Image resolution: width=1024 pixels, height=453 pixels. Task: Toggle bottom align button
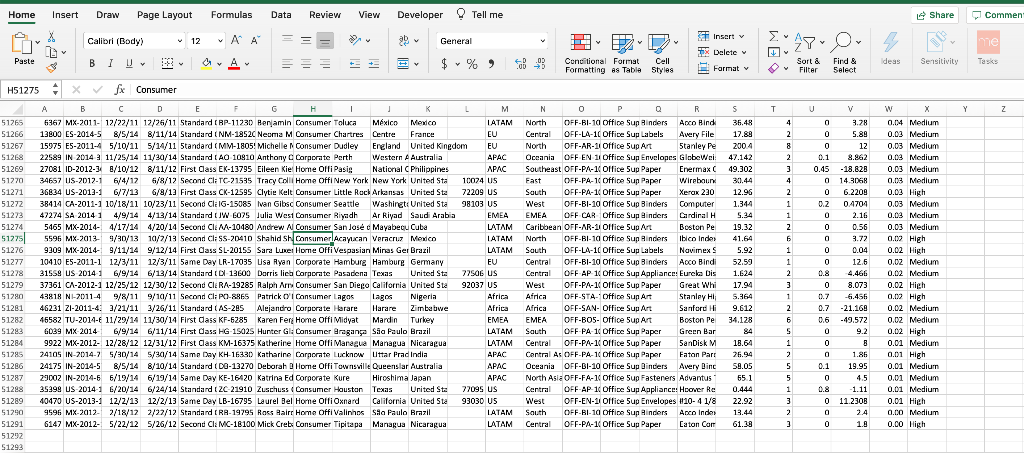pyautogui.click(x=325, y=40)
